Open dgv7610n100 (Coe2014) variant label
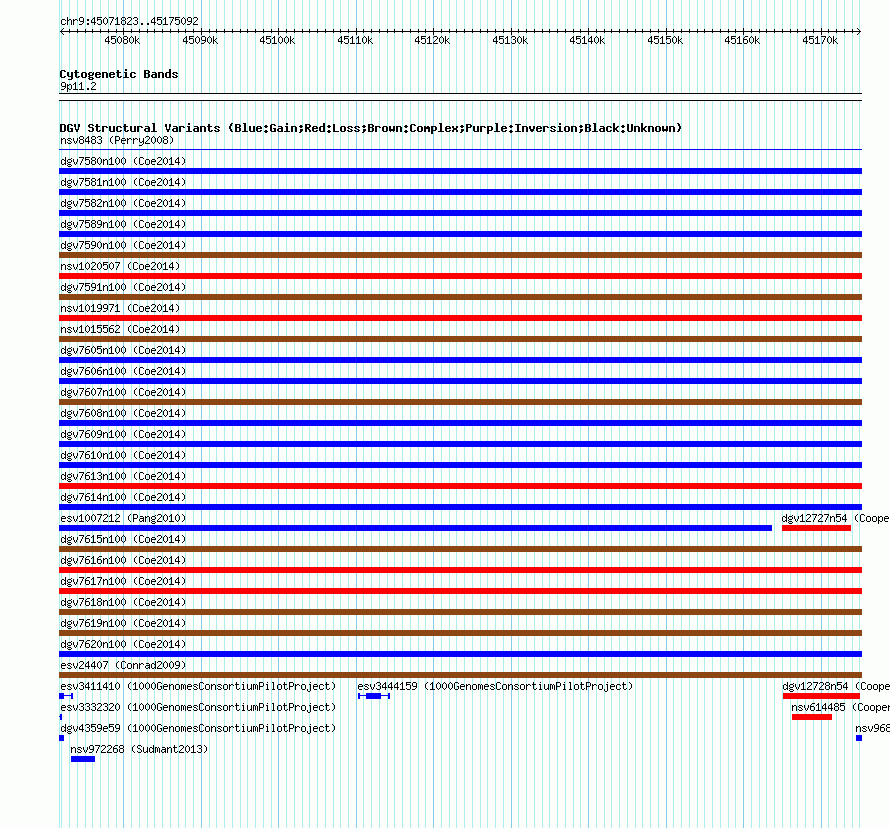The height and width of the screenshot is (828, 890). coord(123,455)
